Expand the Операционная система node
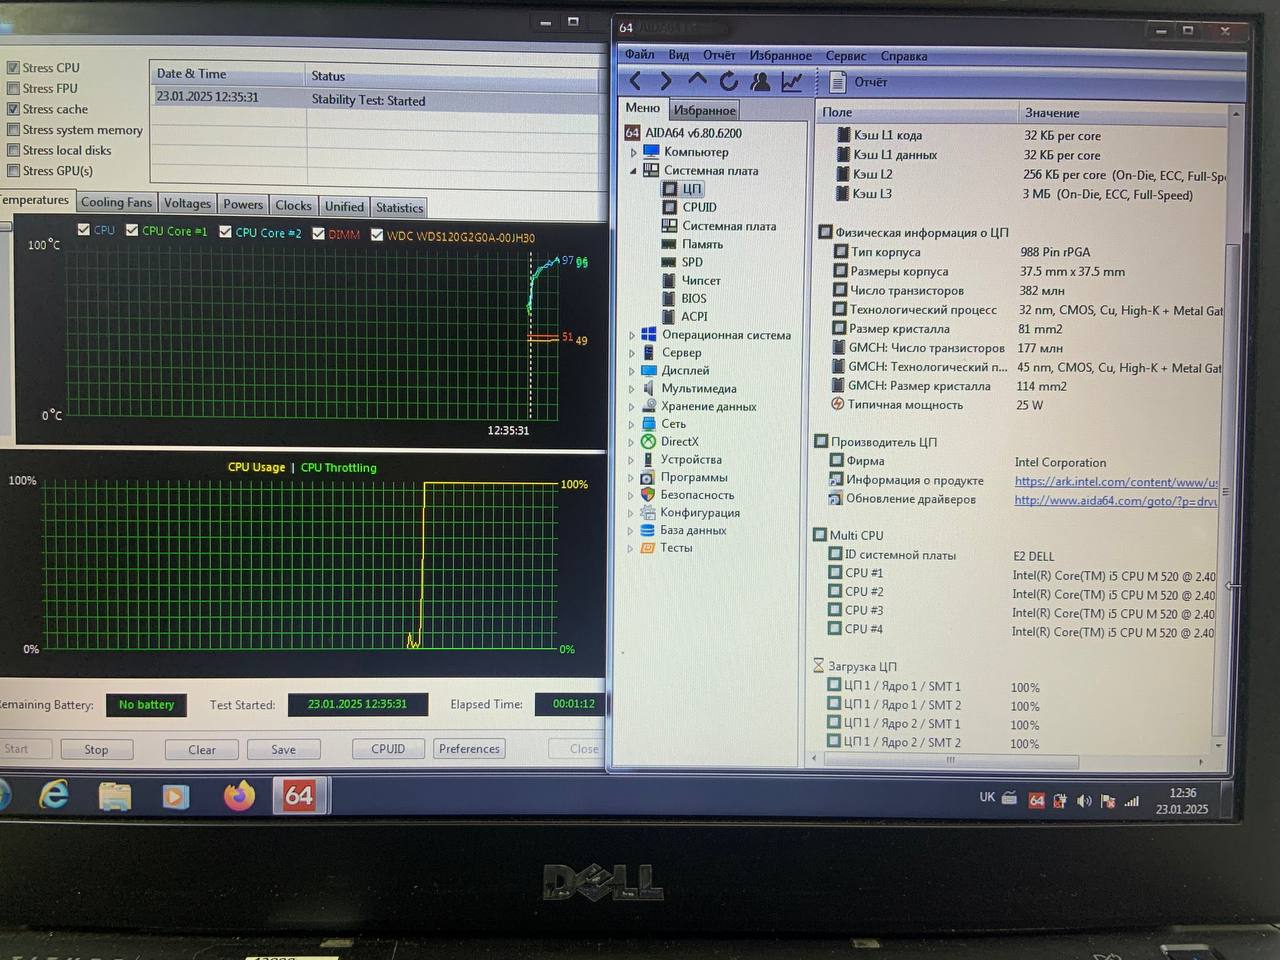The height and width of the screenshot is (960, 1280). (631, 335)
